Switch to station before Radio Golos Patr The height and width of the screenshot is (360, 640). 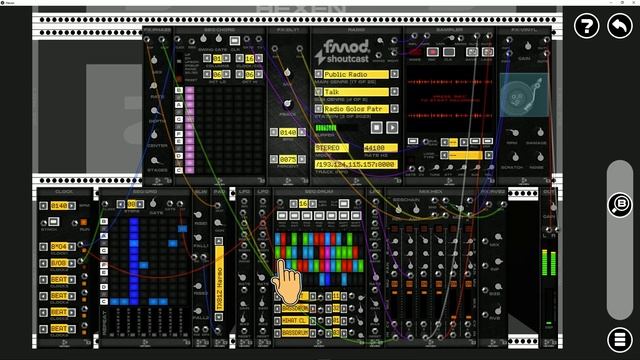[x=318, y=109]
